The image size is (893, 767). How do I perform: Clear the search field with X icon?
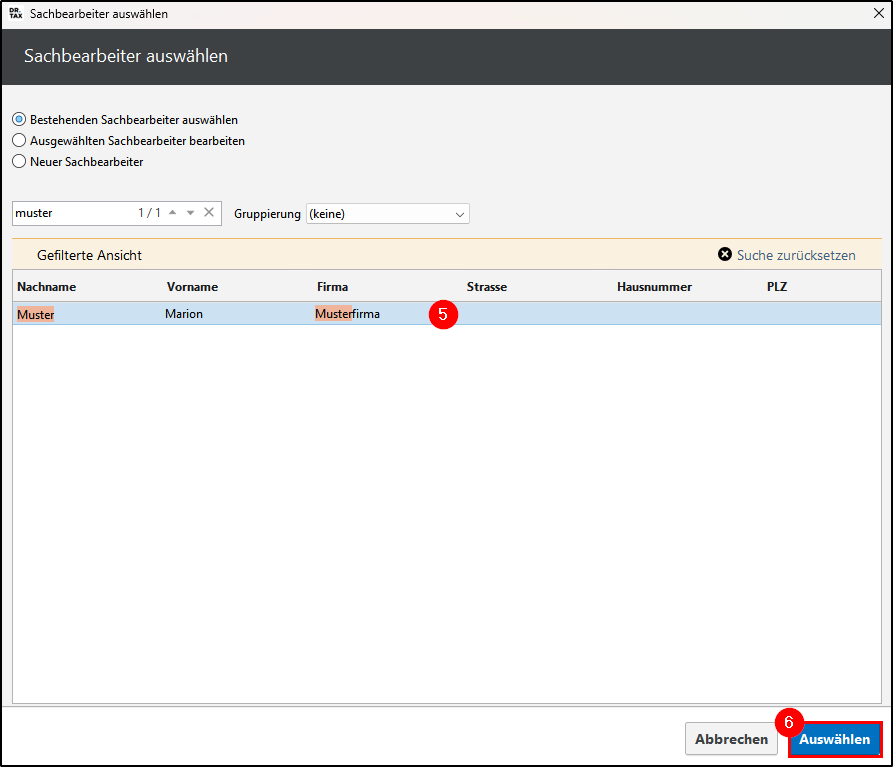(x=209, y=213)
